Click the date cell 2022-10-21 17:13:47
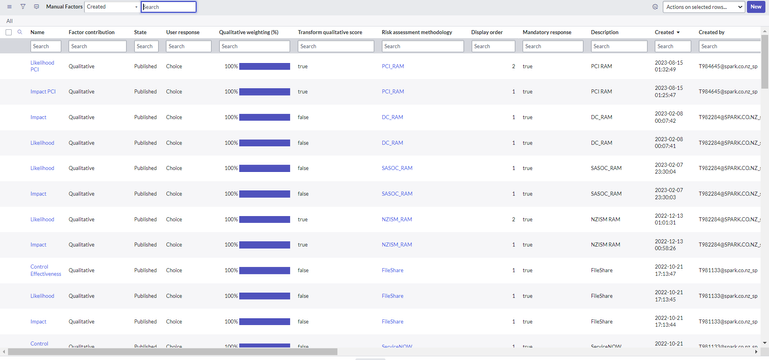This screenshot has width=769, height=360. (669, 270)
